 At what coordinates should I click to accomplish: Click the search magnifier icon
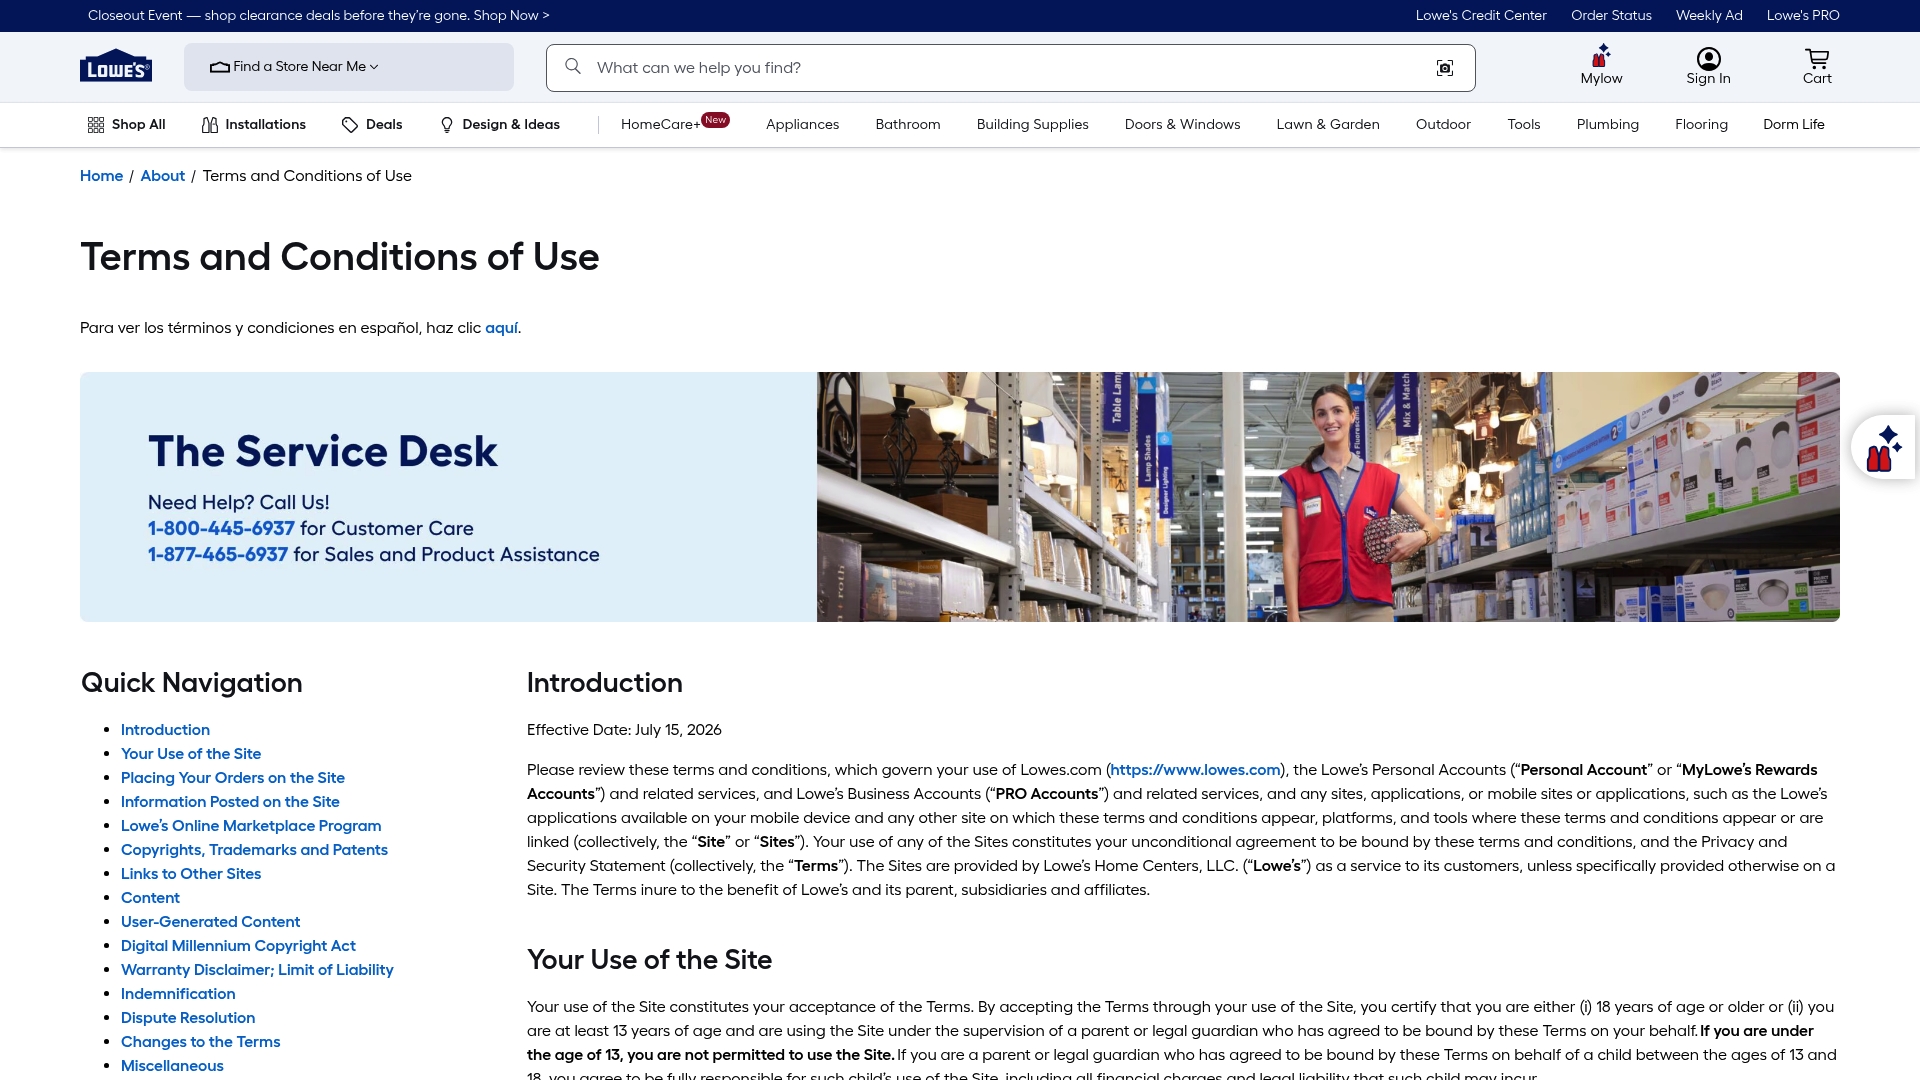[x=573, y=66]
